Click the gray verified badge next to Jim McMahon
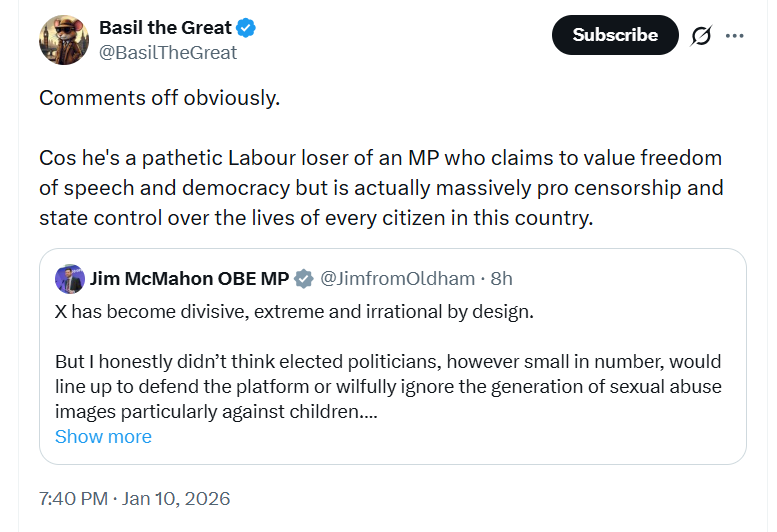The width and height of the screenshot is (777, 532). point(304,278)
